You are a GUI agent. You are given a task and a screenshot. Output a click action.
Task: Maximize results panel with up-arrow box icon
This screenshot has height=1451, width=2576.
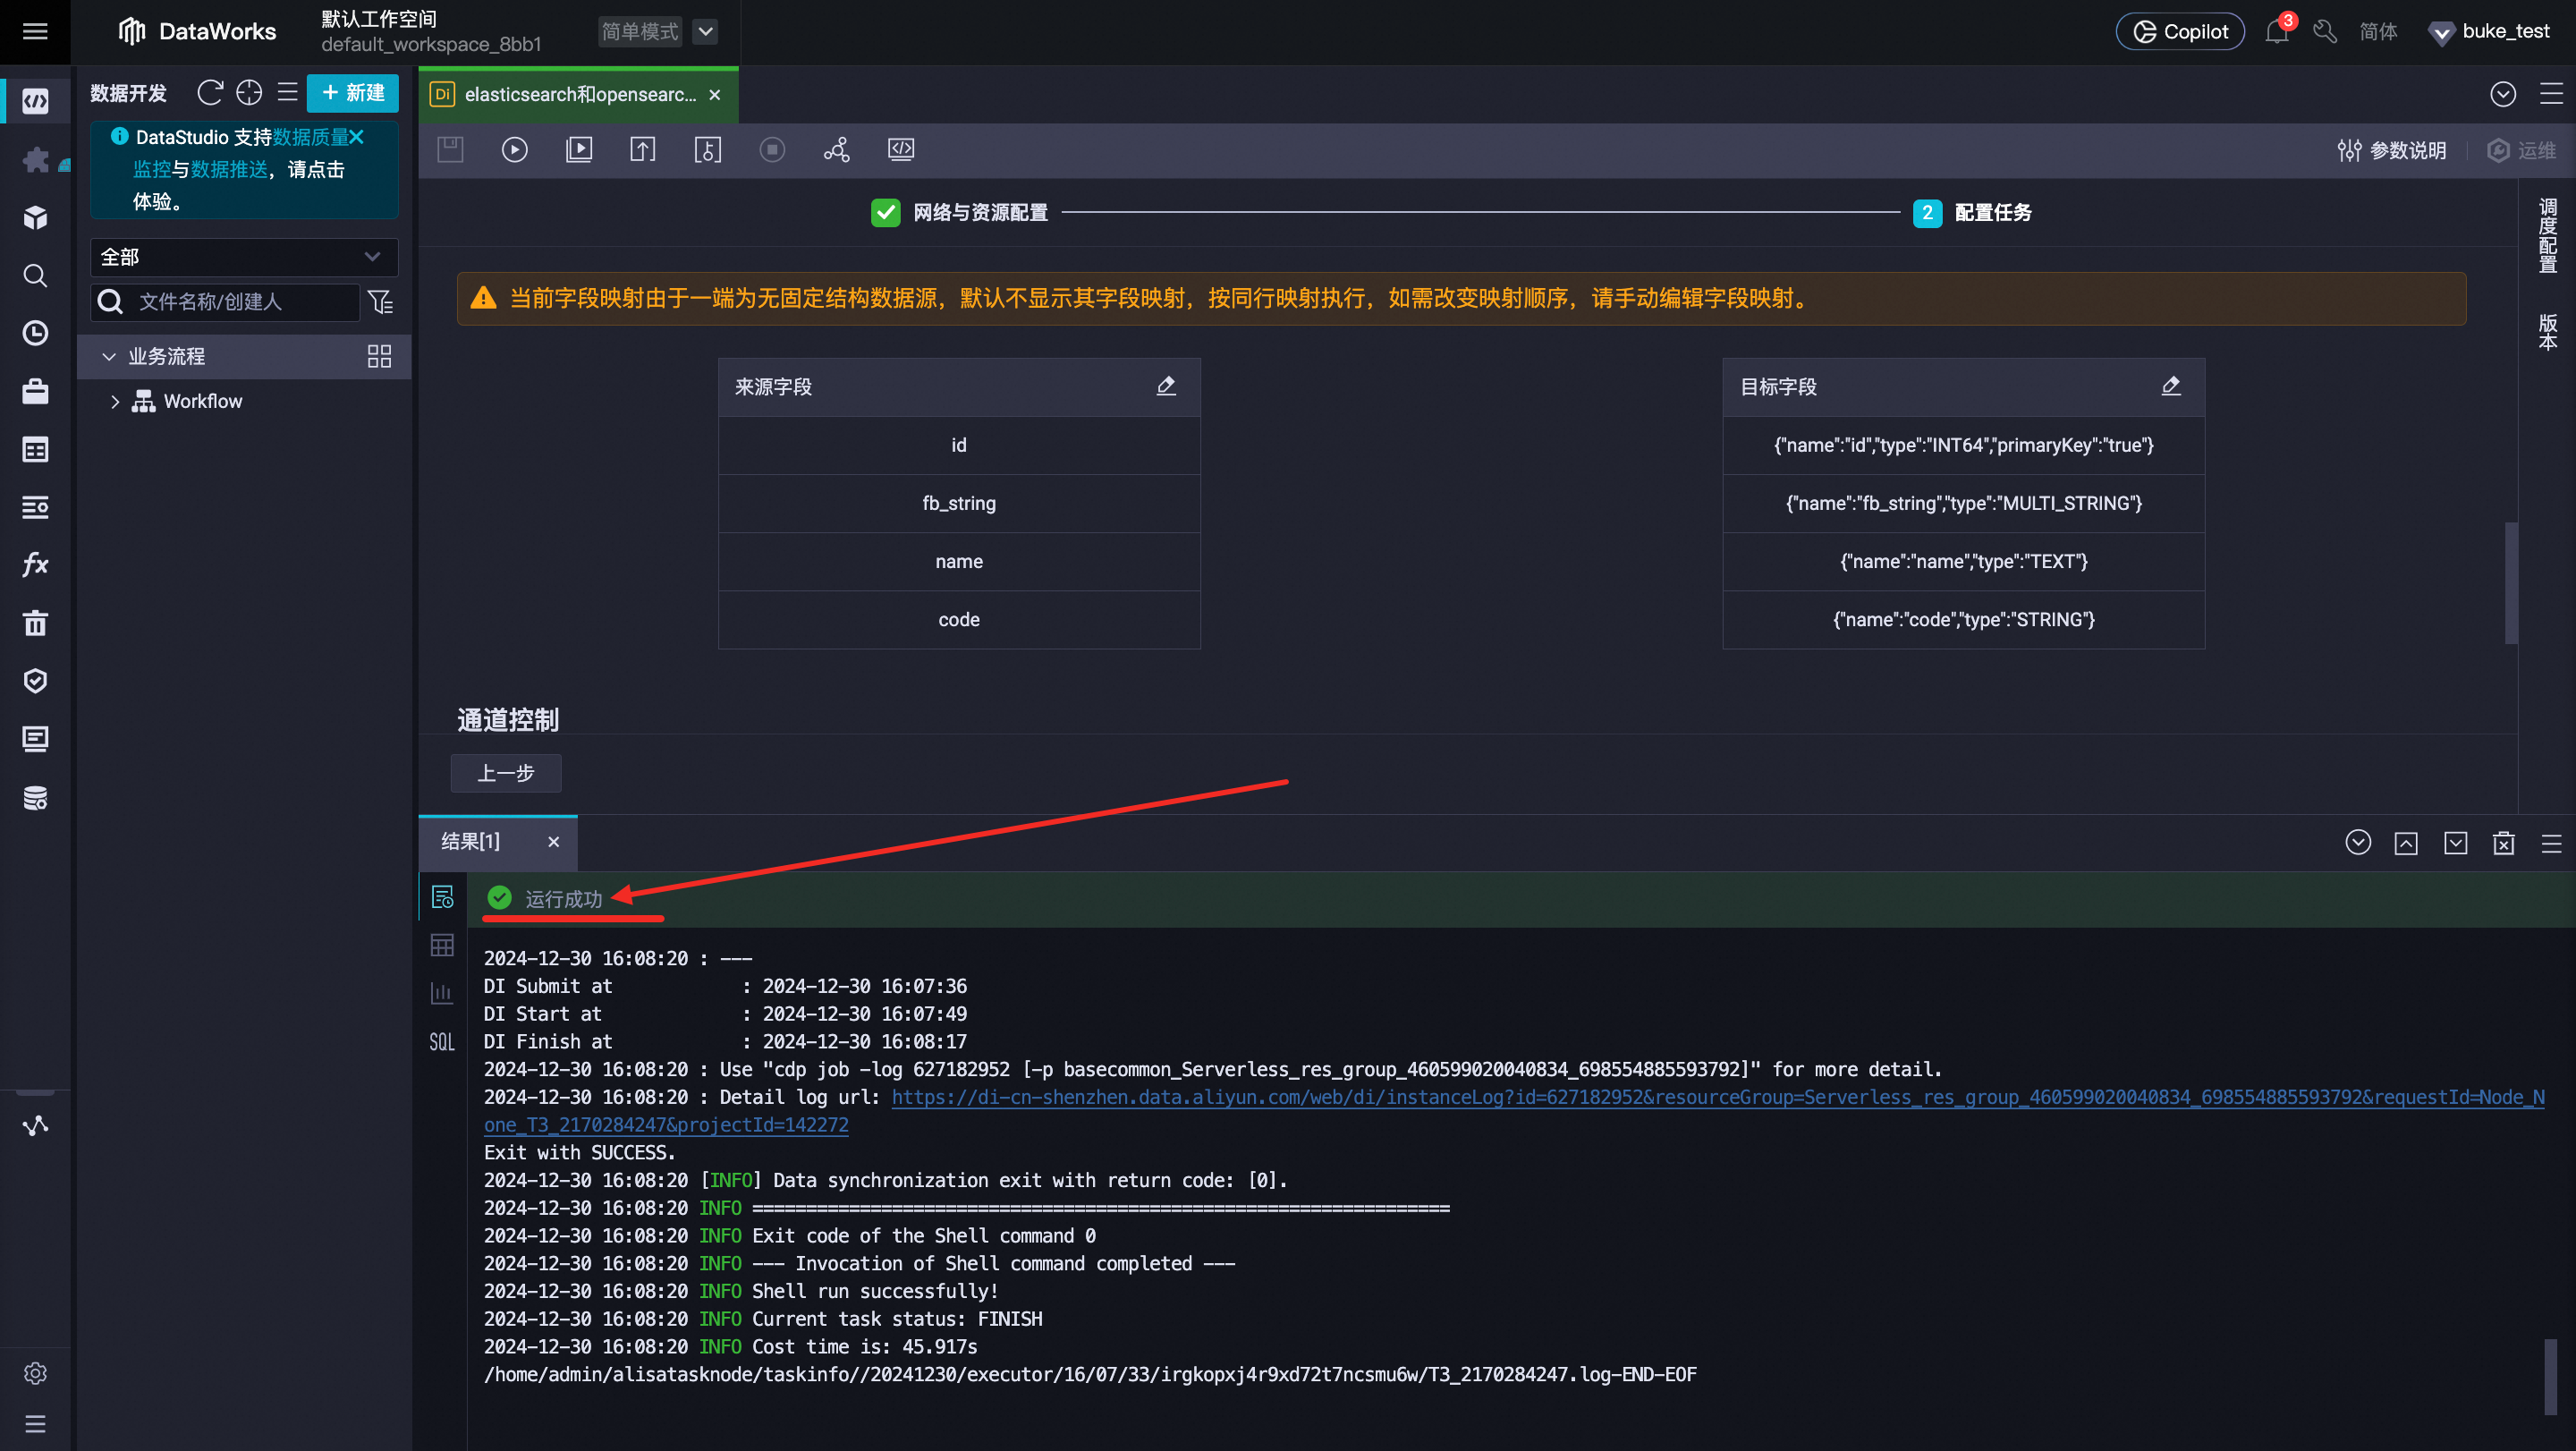click(2406, 843)
